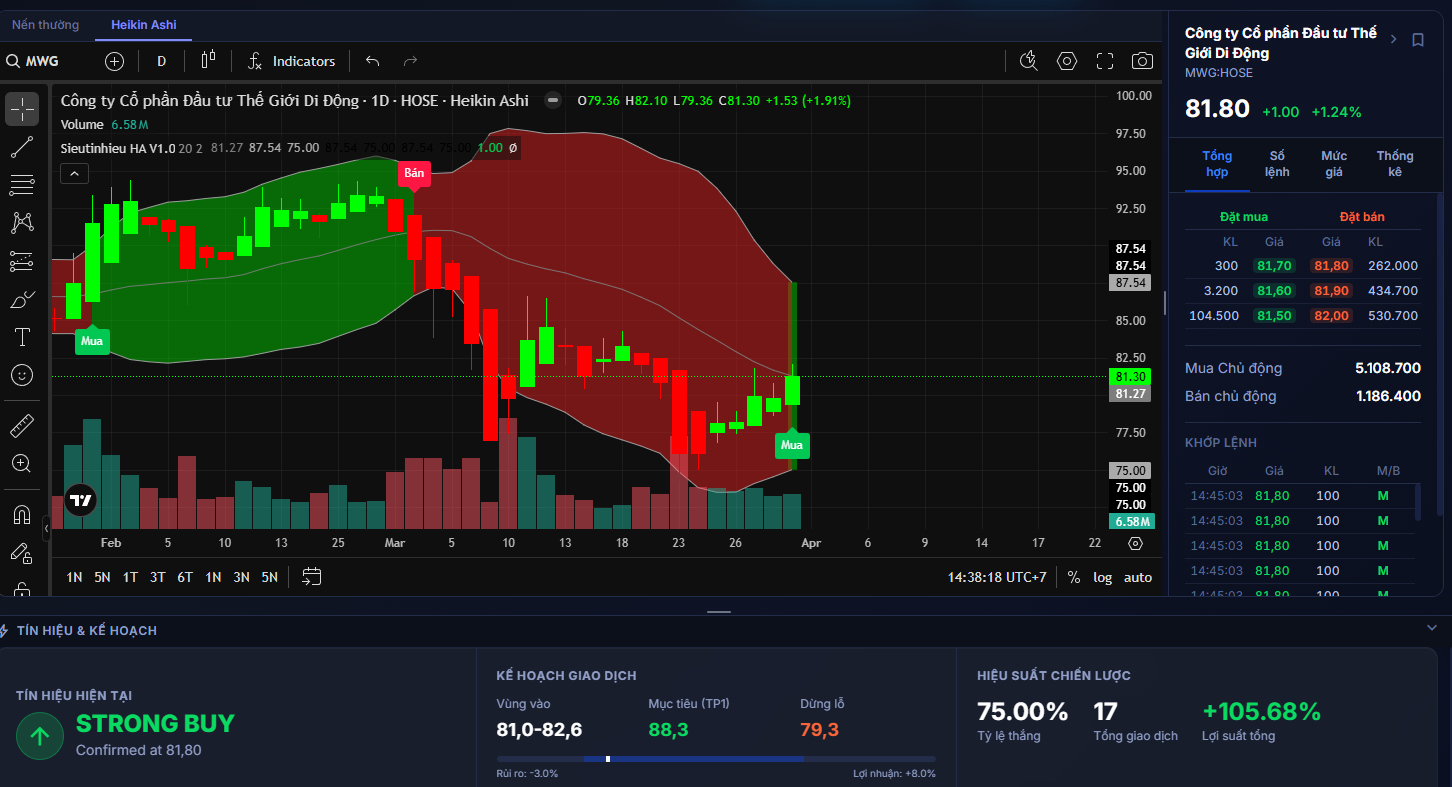Screen dimensions: 1452x787
Task: Set chart range to 1T
Action: coord(130,577)
